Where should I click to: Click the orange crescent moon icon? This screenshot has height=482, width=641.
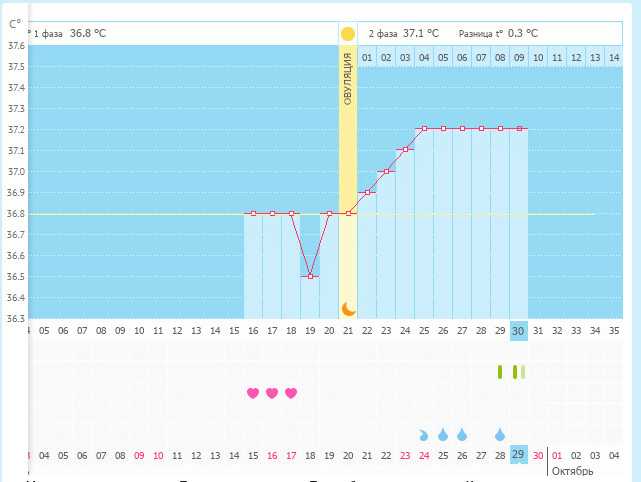click(348, 309)
